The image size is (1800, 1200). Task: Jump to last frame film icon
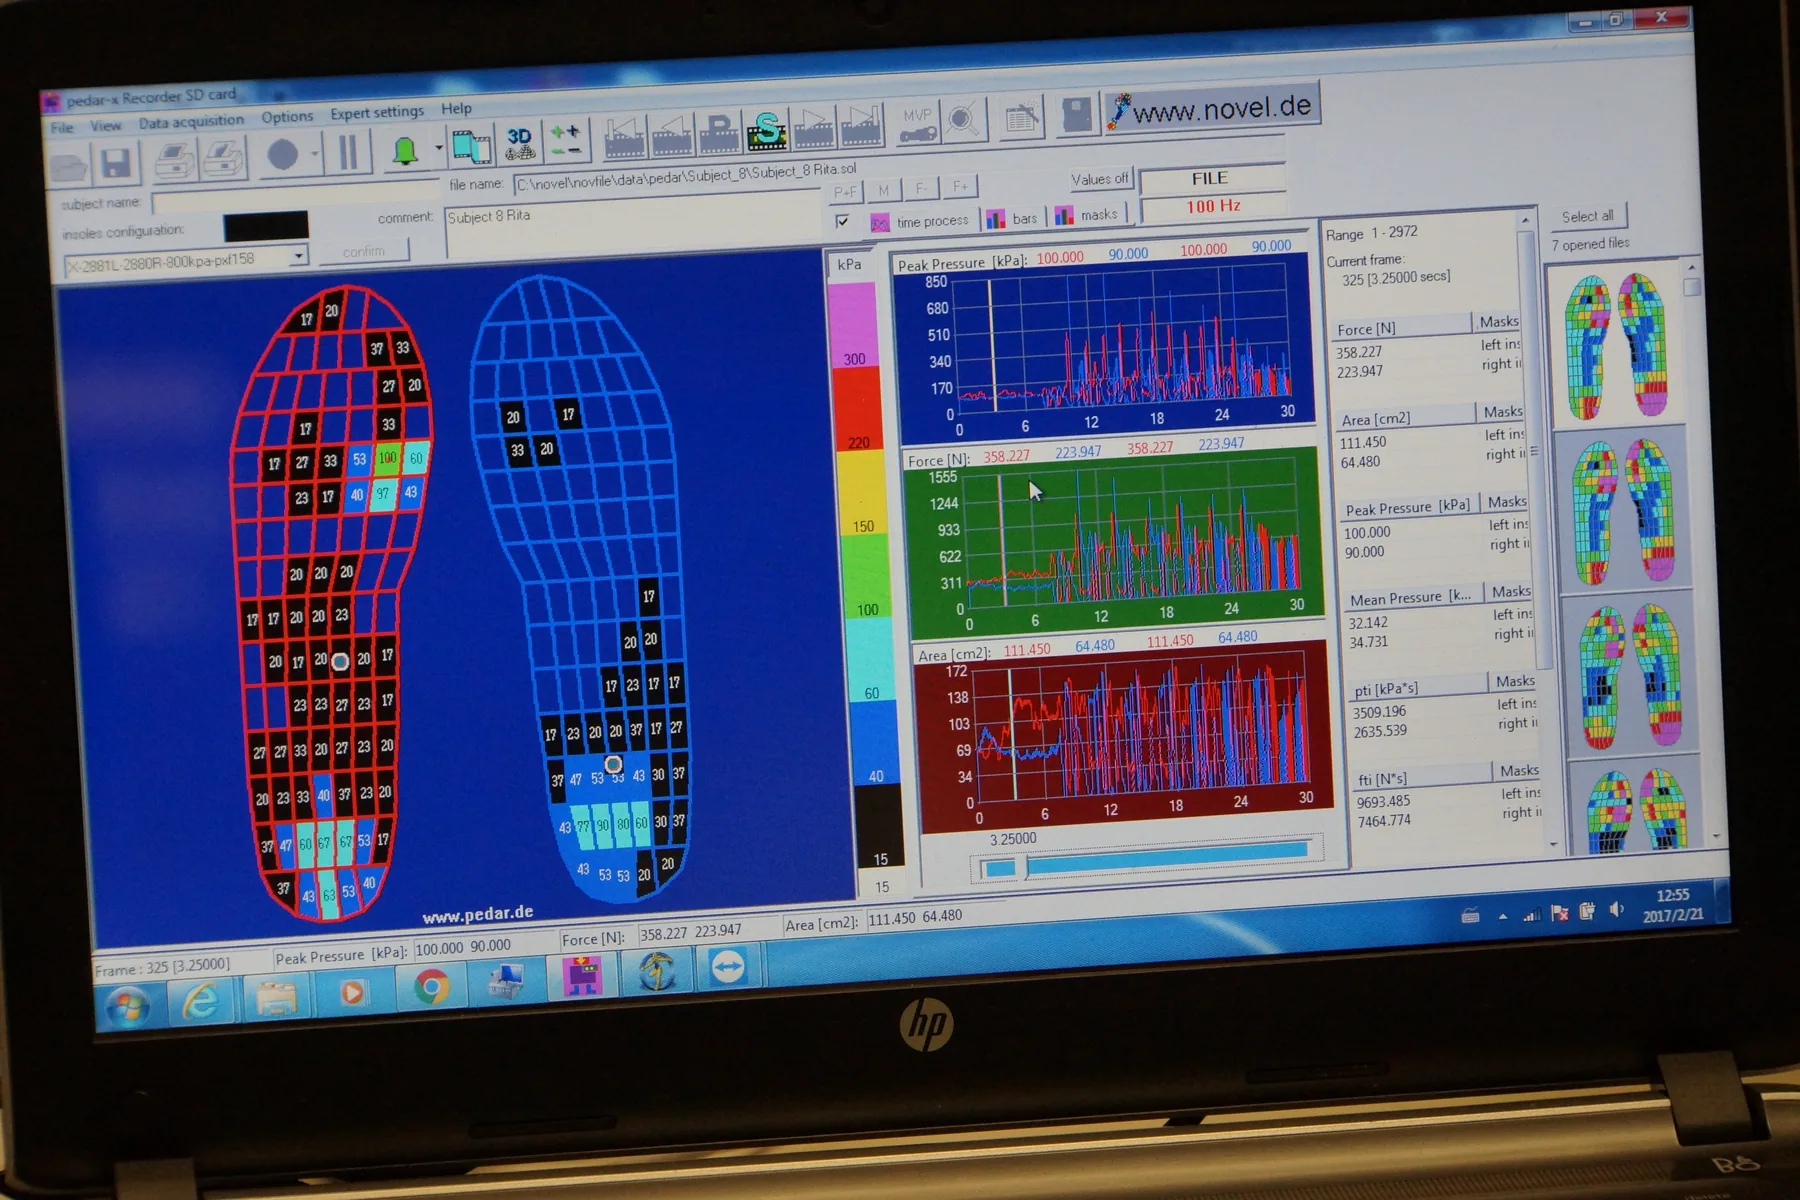(x=861, y=126)
